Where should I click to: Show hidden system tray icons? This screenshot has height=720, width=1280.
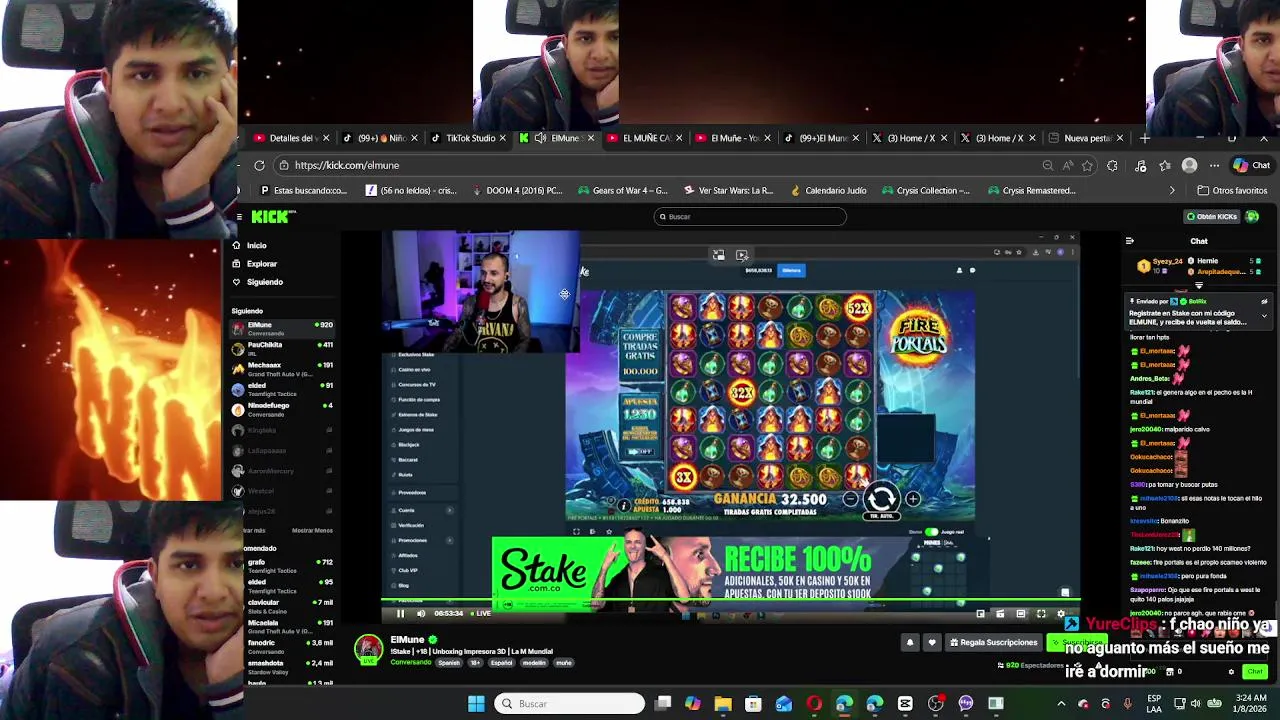1061,704
